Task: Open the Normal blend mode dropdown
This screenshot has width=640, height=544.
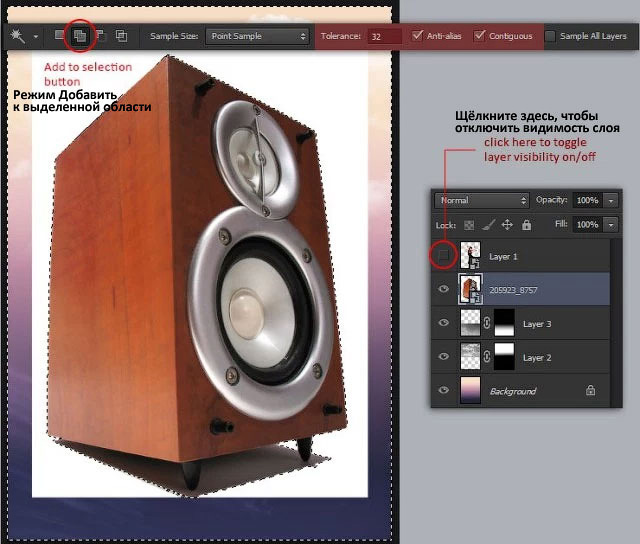Action: (482, 200)
